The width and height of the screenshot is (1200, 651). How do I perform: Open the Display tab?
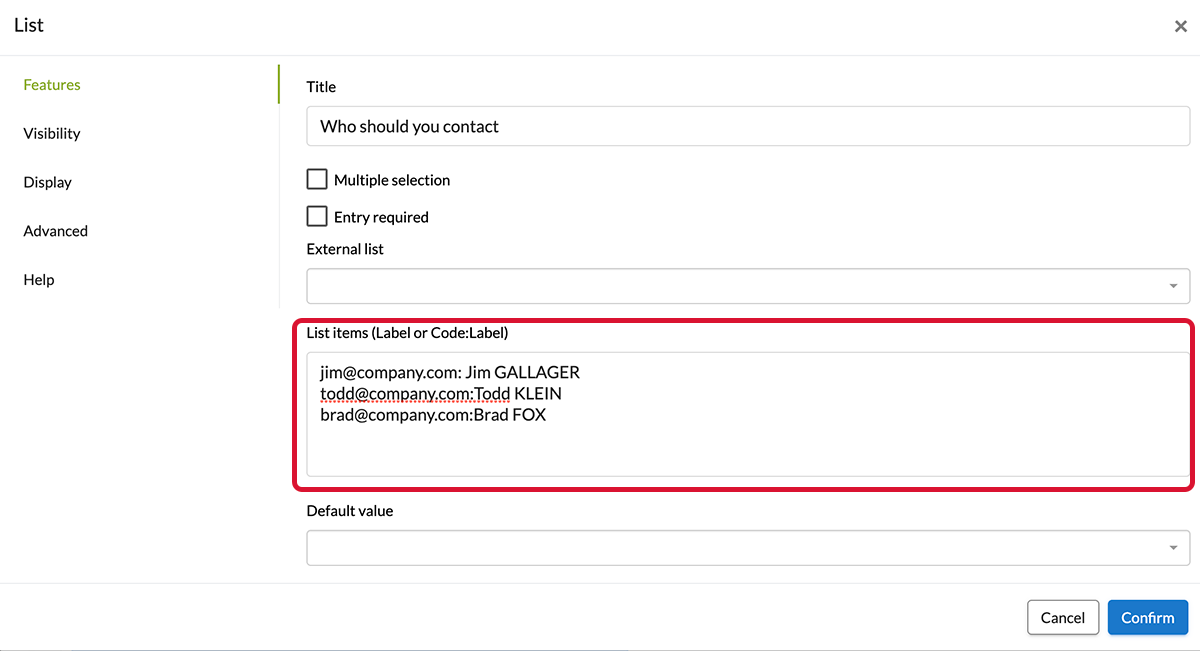coord(48,183)
